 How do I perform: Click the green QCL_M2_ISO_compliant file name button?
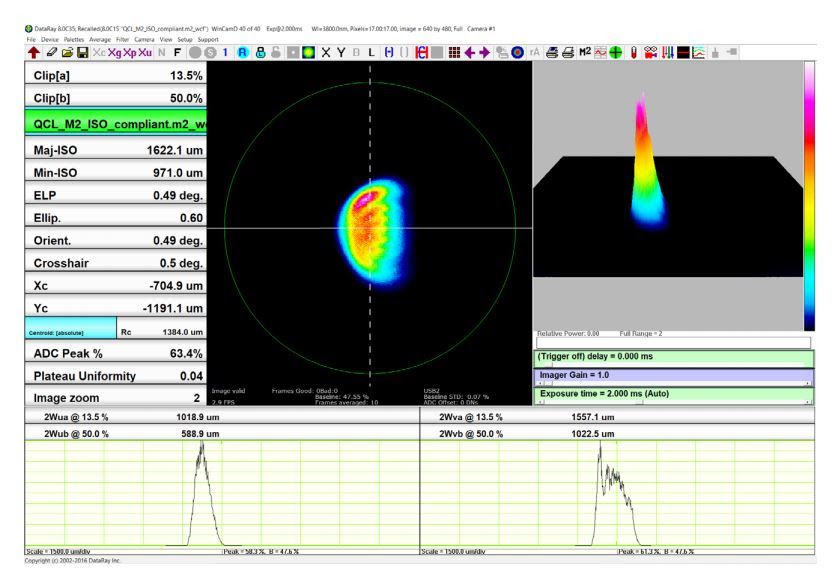tap(116, 123)
